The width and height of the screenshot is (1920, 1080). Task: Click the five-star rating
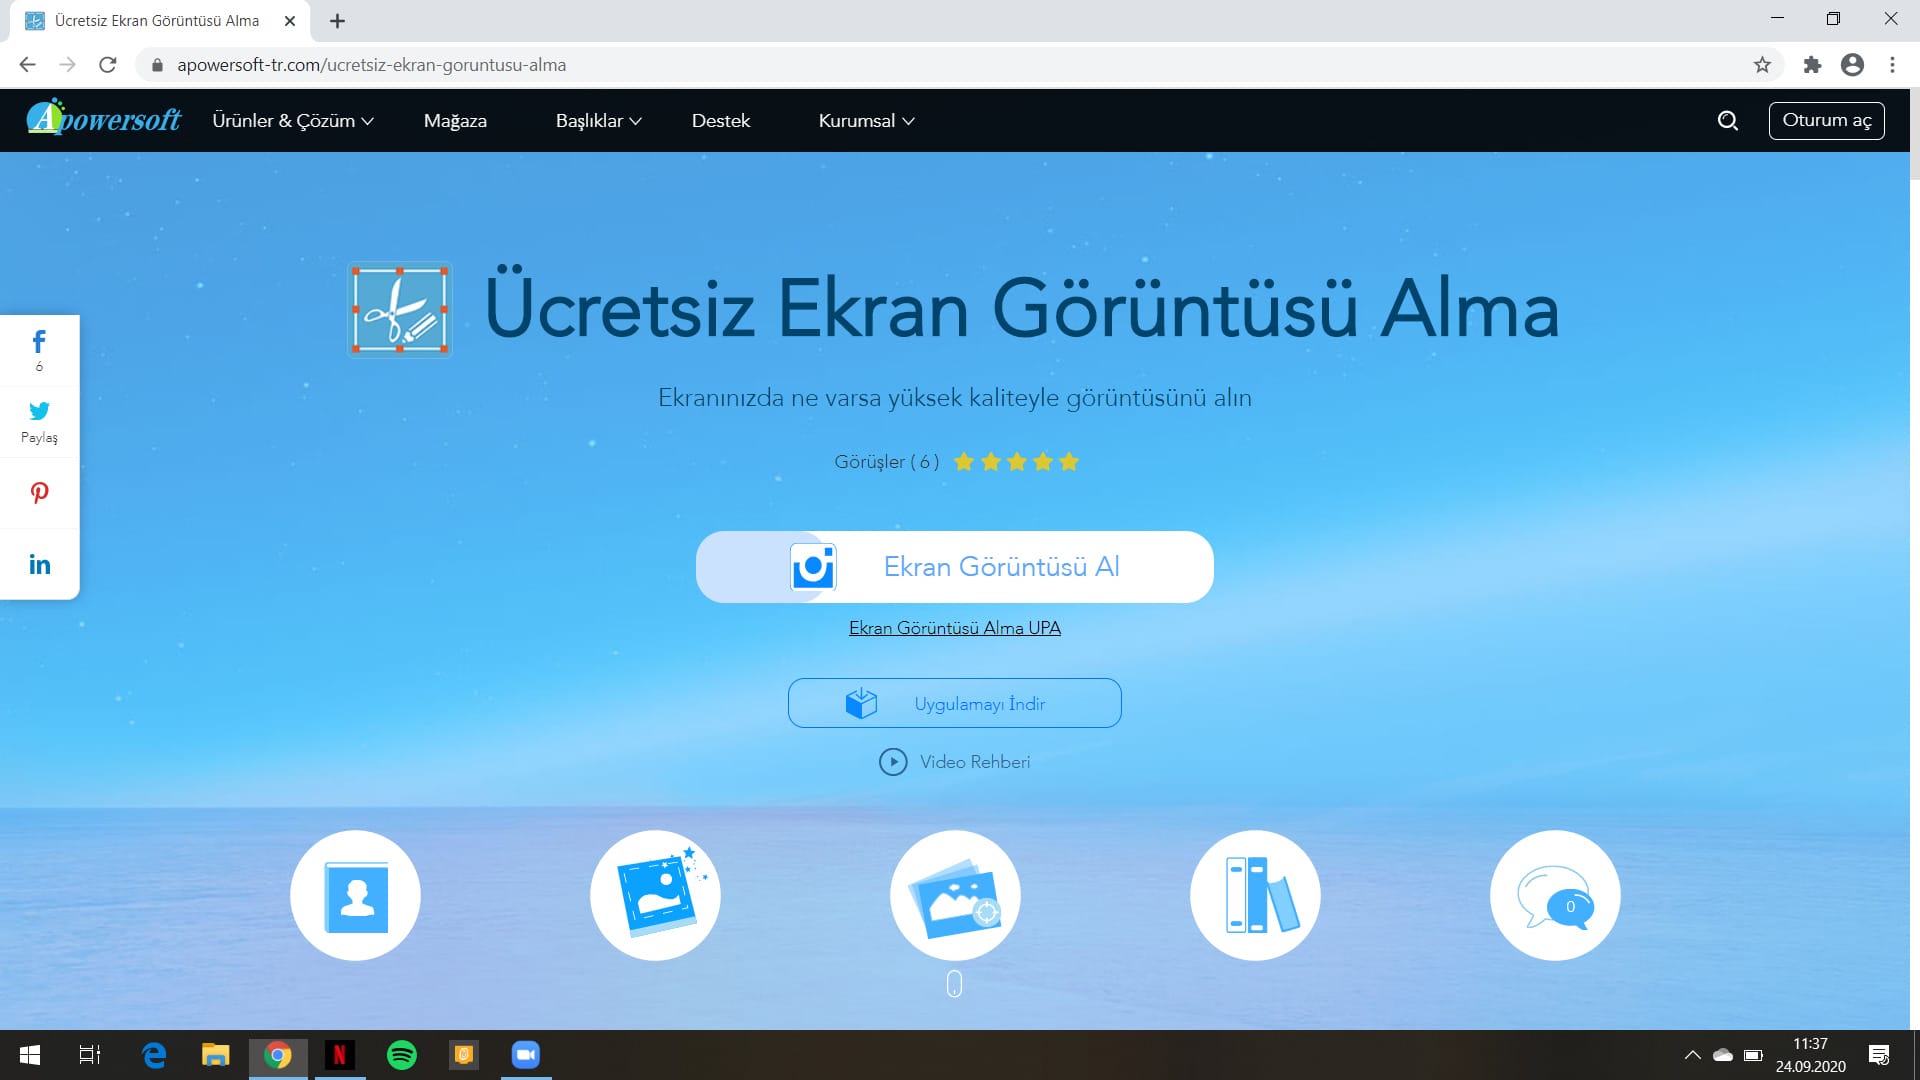tap(1016, 462)
